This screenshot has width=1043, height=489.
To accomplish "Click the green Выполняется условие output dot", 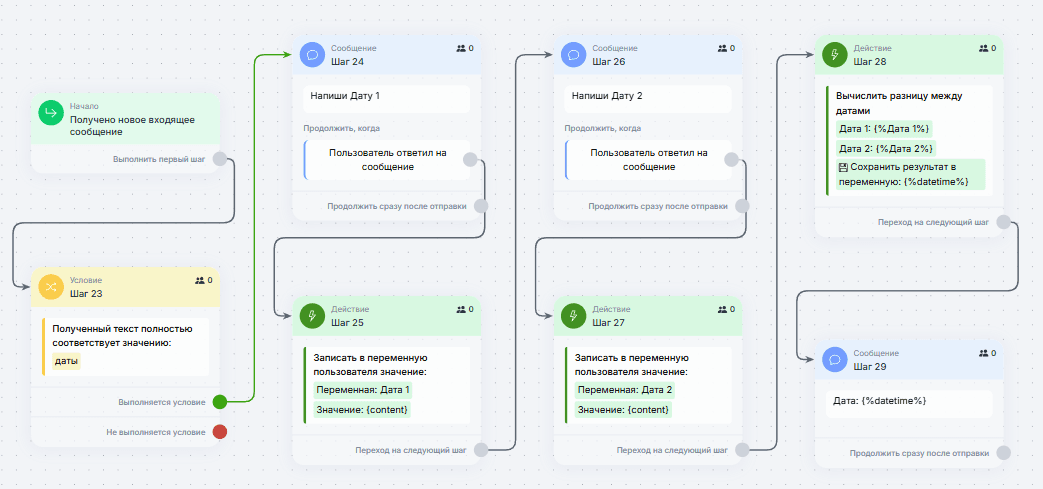I will pyautogui.click(x=220, y=402).
